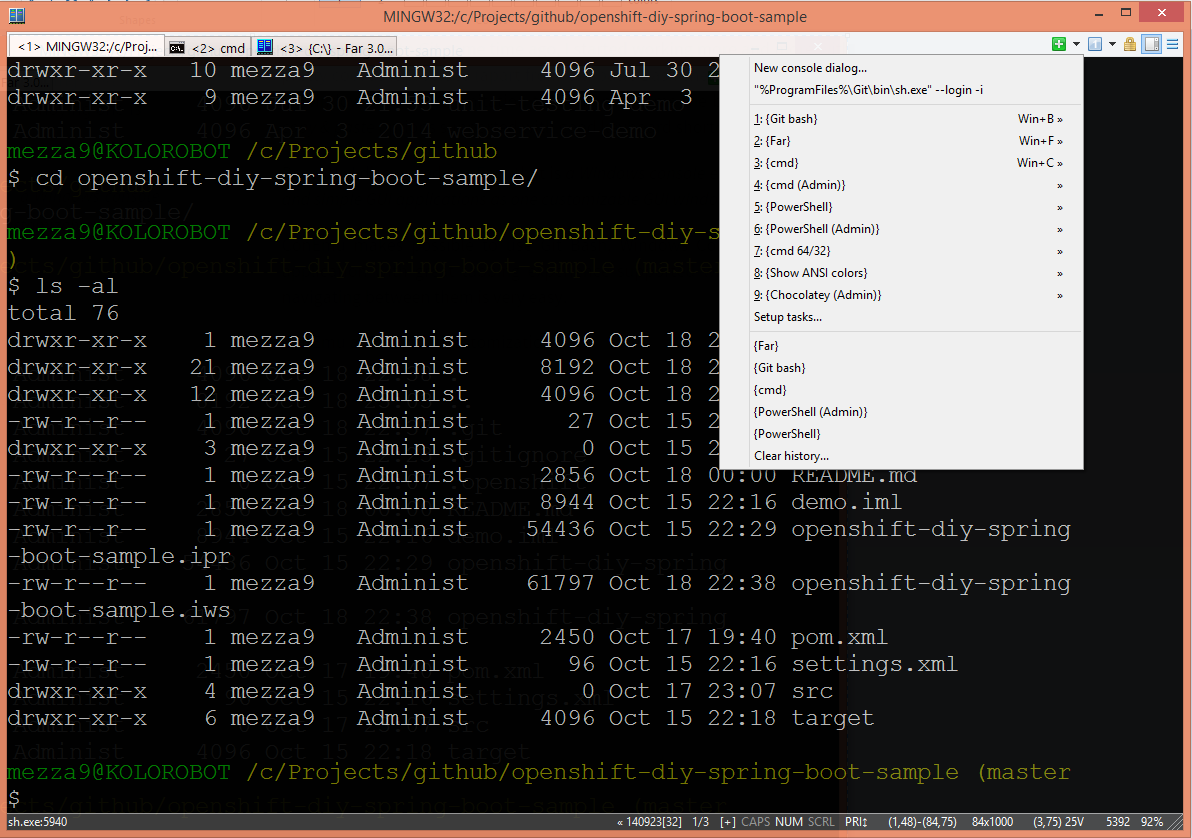Click the [+] status bar indicator
Screen dimensions: 1192x838
(728, 822)
